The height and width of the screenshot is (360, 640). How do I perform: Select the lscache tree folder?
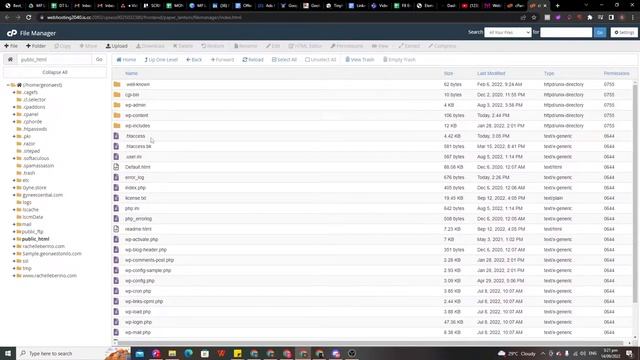tap(31, 210)
